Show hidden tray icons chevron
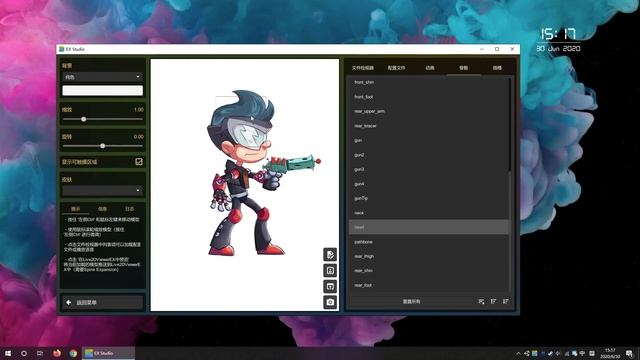 (x=518, y=353)
